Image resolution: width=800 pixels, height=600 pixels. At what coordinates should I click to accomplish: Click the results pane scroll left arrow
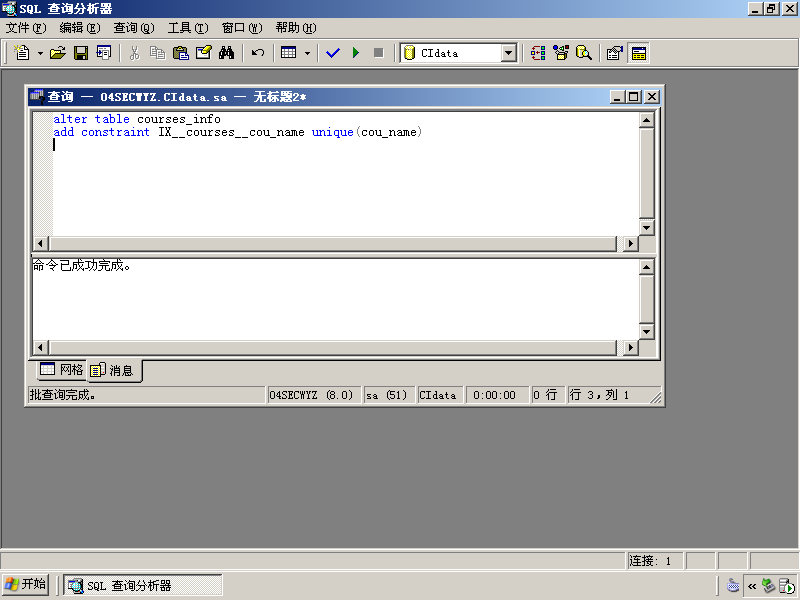point(41,347)
